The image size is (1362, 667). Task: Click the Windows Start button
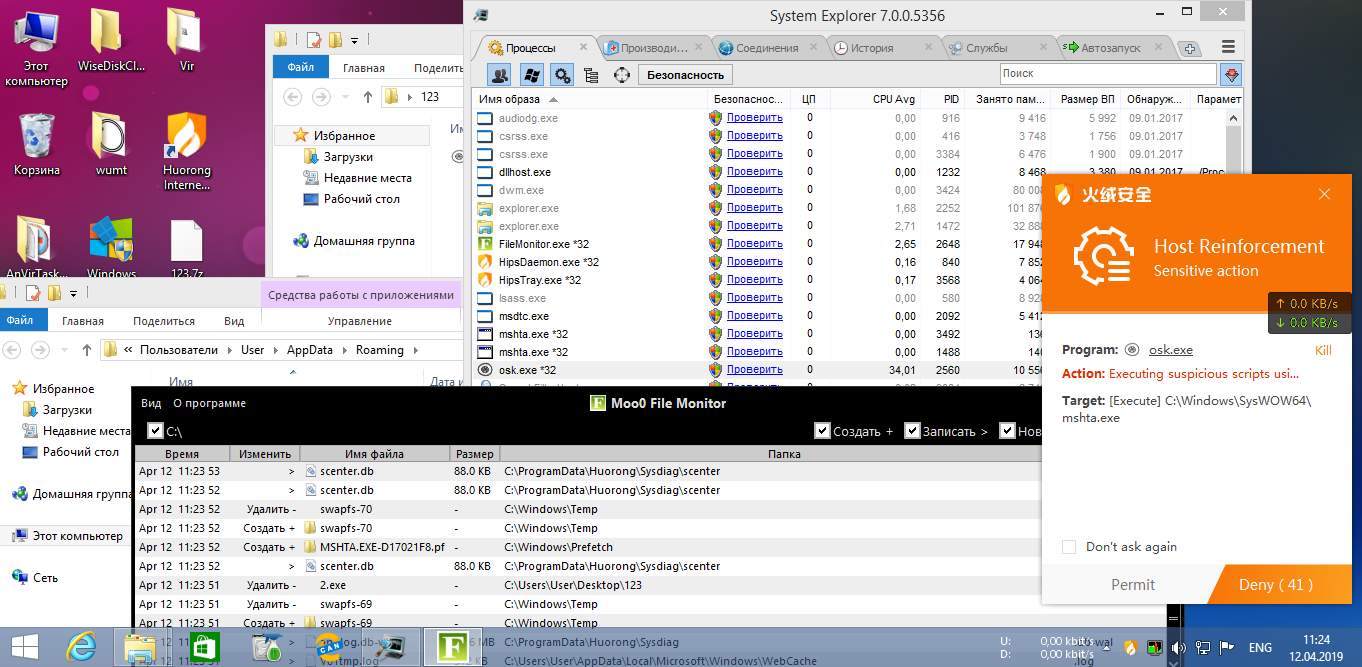coord(25,648)
